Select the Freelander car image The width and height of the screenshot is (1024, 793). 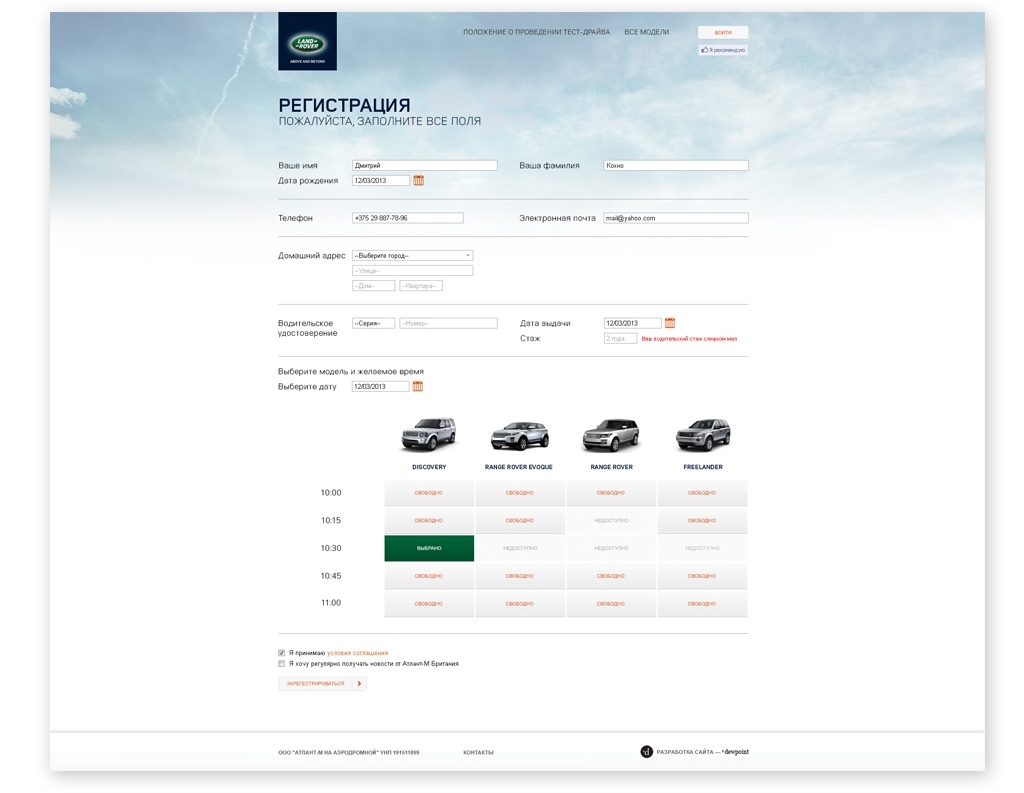point(703,435)
